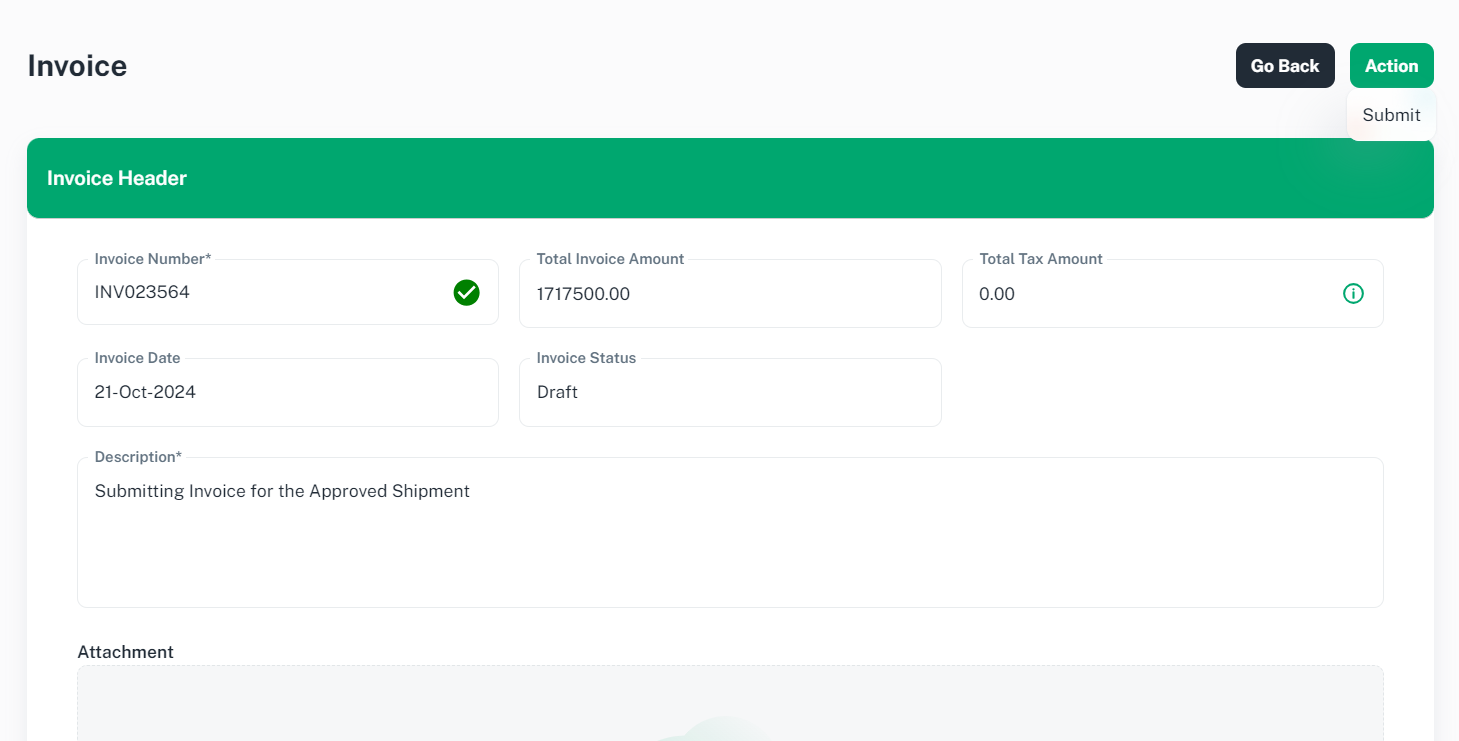Click the Invoice Header section bar

pyautogui.click(x=729, y=178)
